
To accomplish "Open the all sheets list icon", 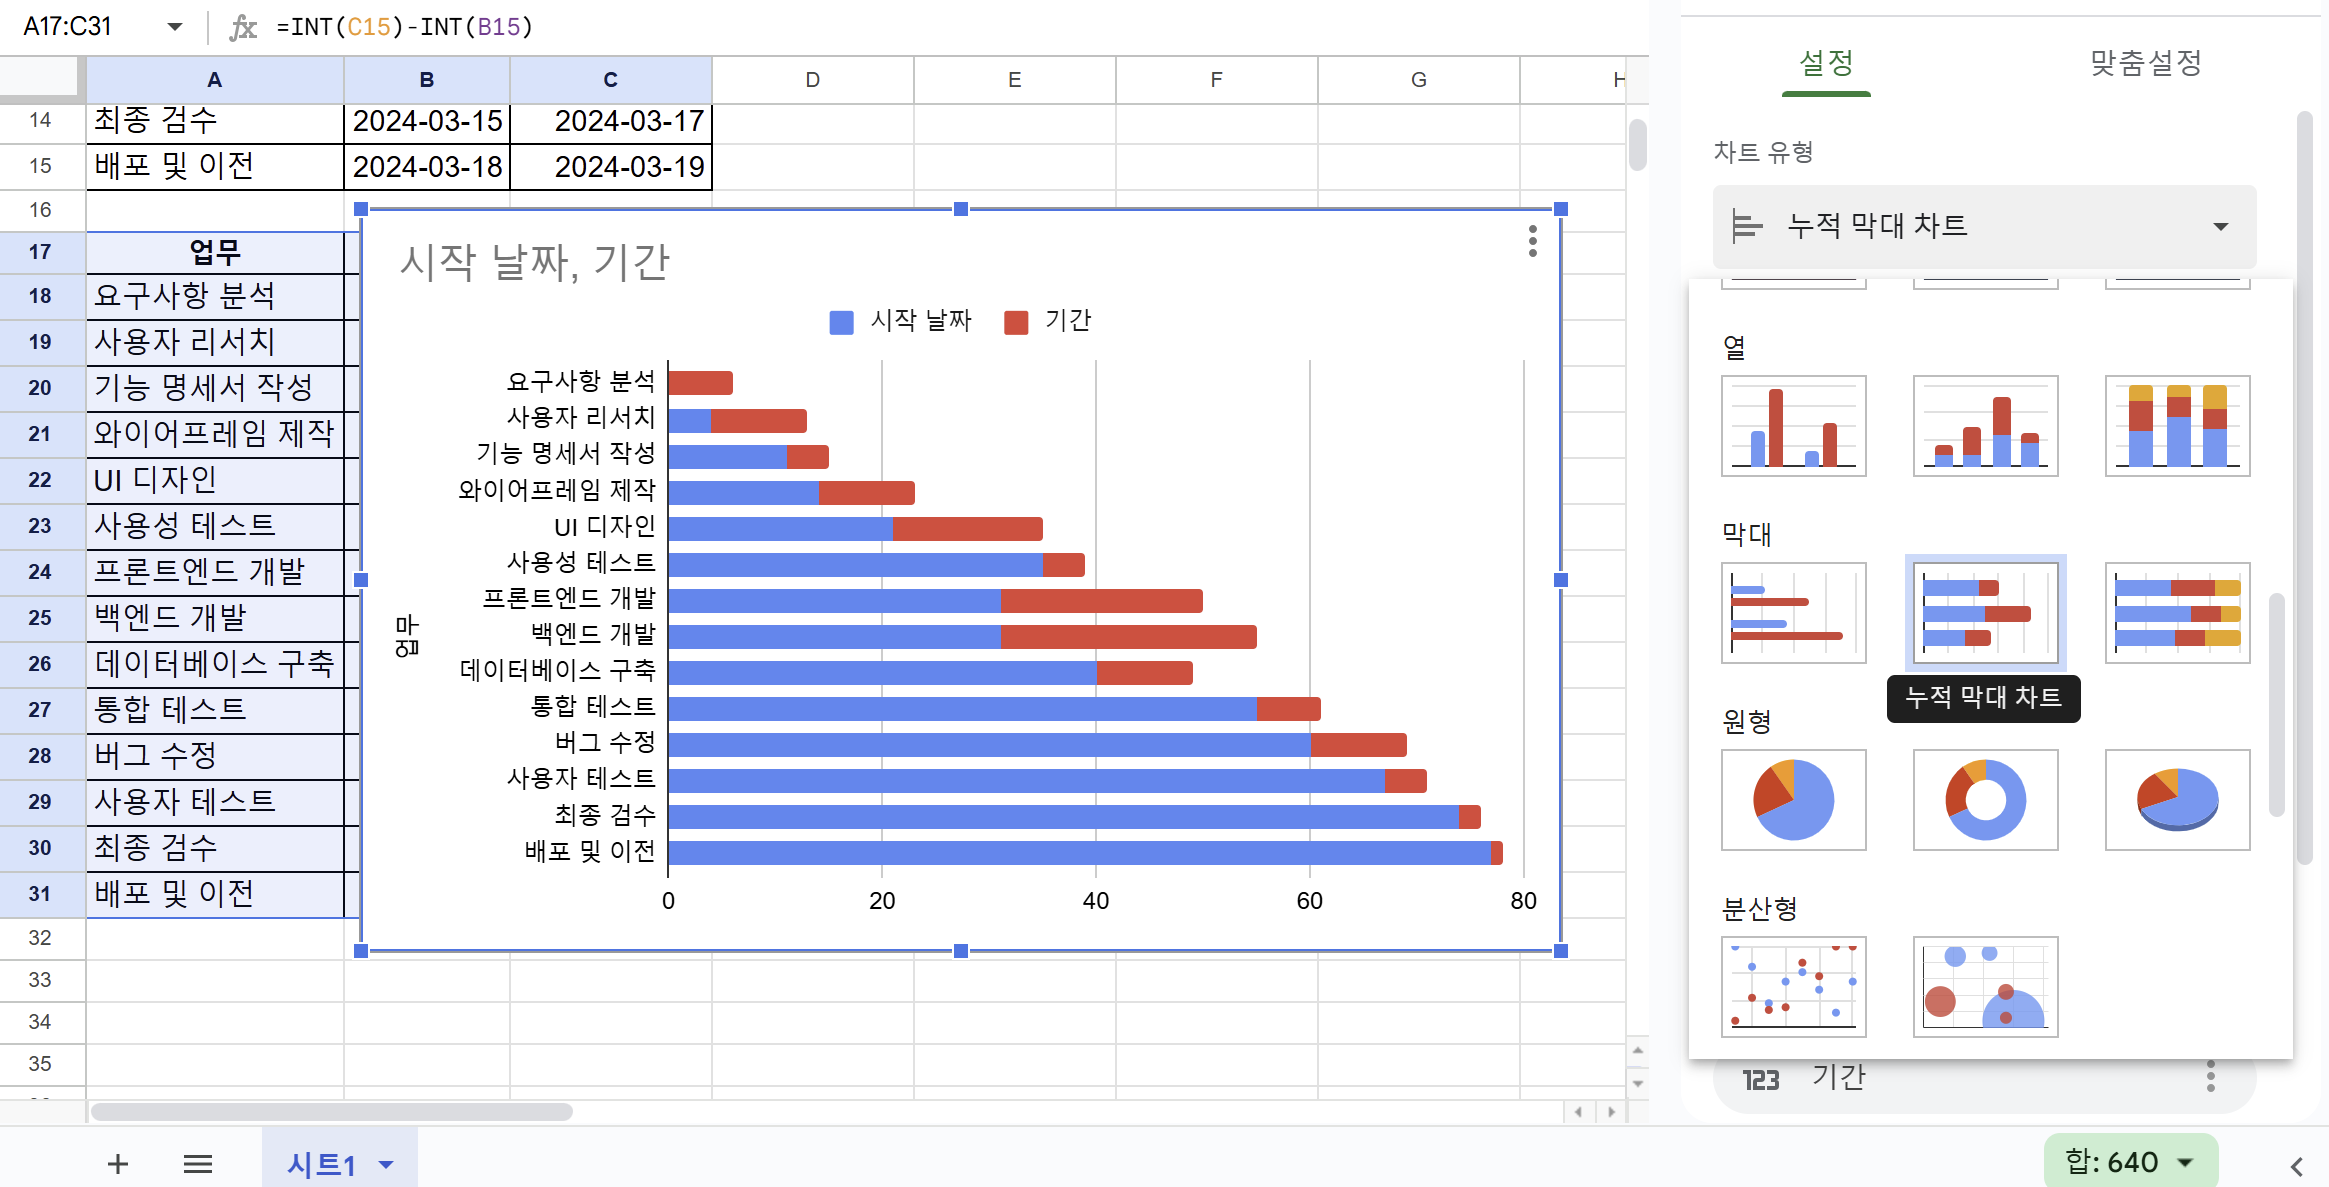I will pyautogui.click(x=198, y=1163).
